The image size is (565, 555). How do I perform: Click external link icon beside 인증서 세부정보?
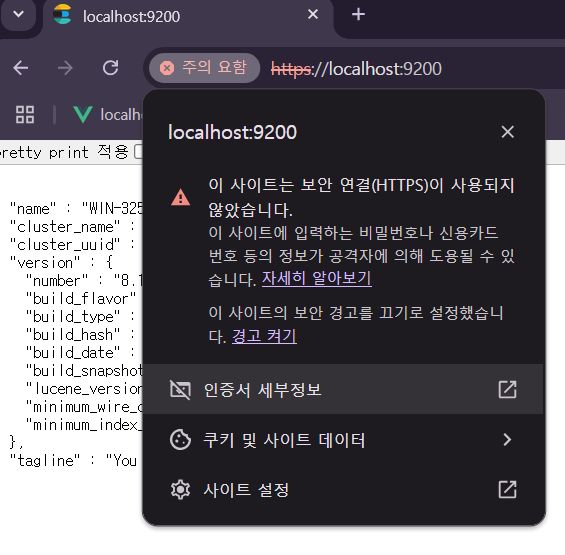(507, 389)
